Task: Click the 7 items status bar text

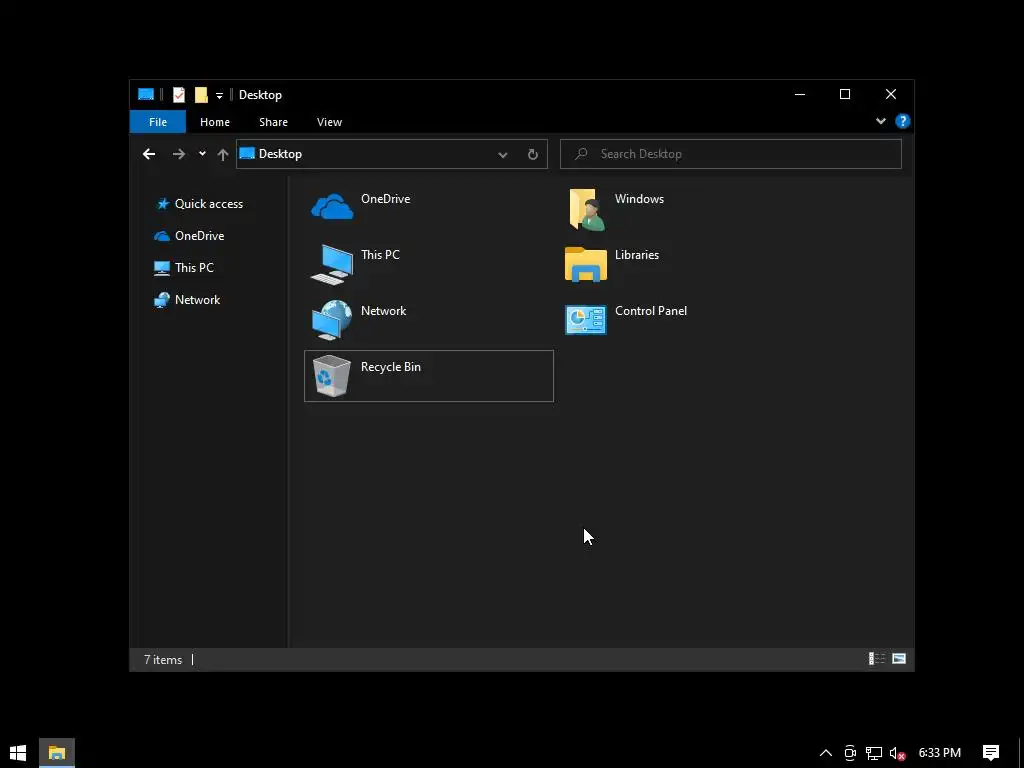Action: coord(163,660)
